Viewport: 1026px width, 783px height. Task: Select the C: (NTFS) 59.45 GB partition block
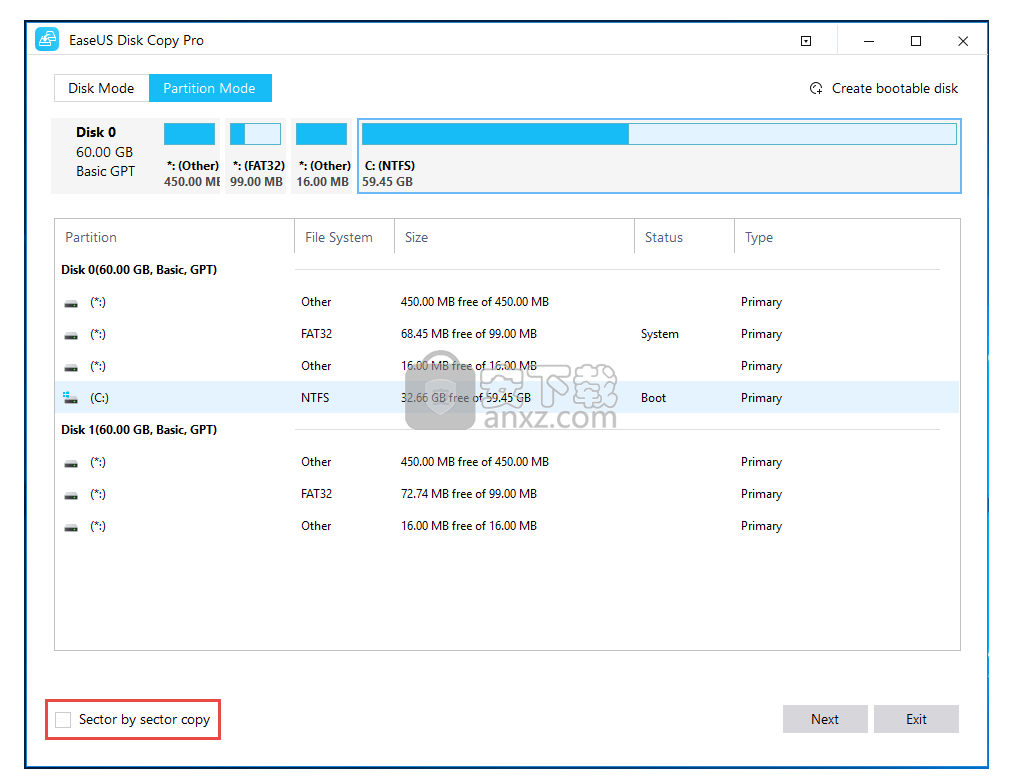pyautogui.click(x=659, y=156)
